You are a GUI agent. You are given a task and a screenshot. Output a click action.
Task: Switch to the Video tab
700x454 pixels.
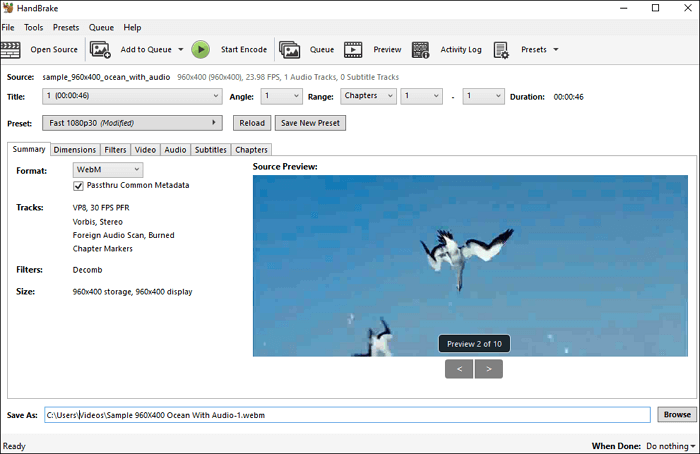145,150
